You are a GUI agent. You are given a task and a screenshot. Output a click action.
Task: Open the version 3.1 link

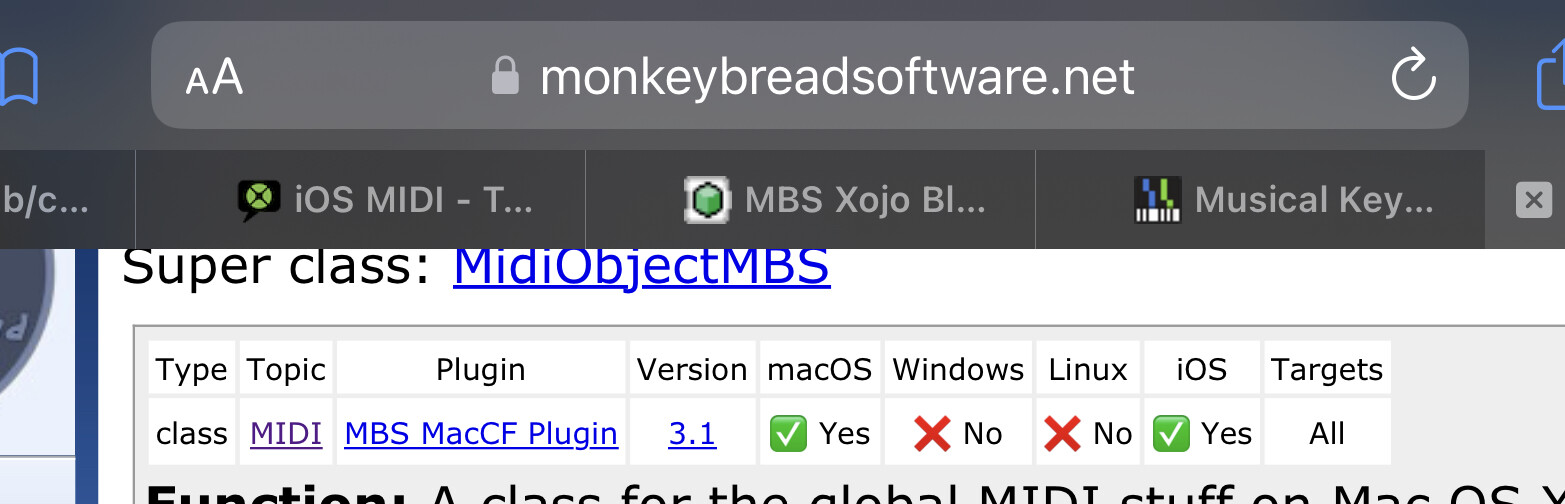click(x=692, y=433)
